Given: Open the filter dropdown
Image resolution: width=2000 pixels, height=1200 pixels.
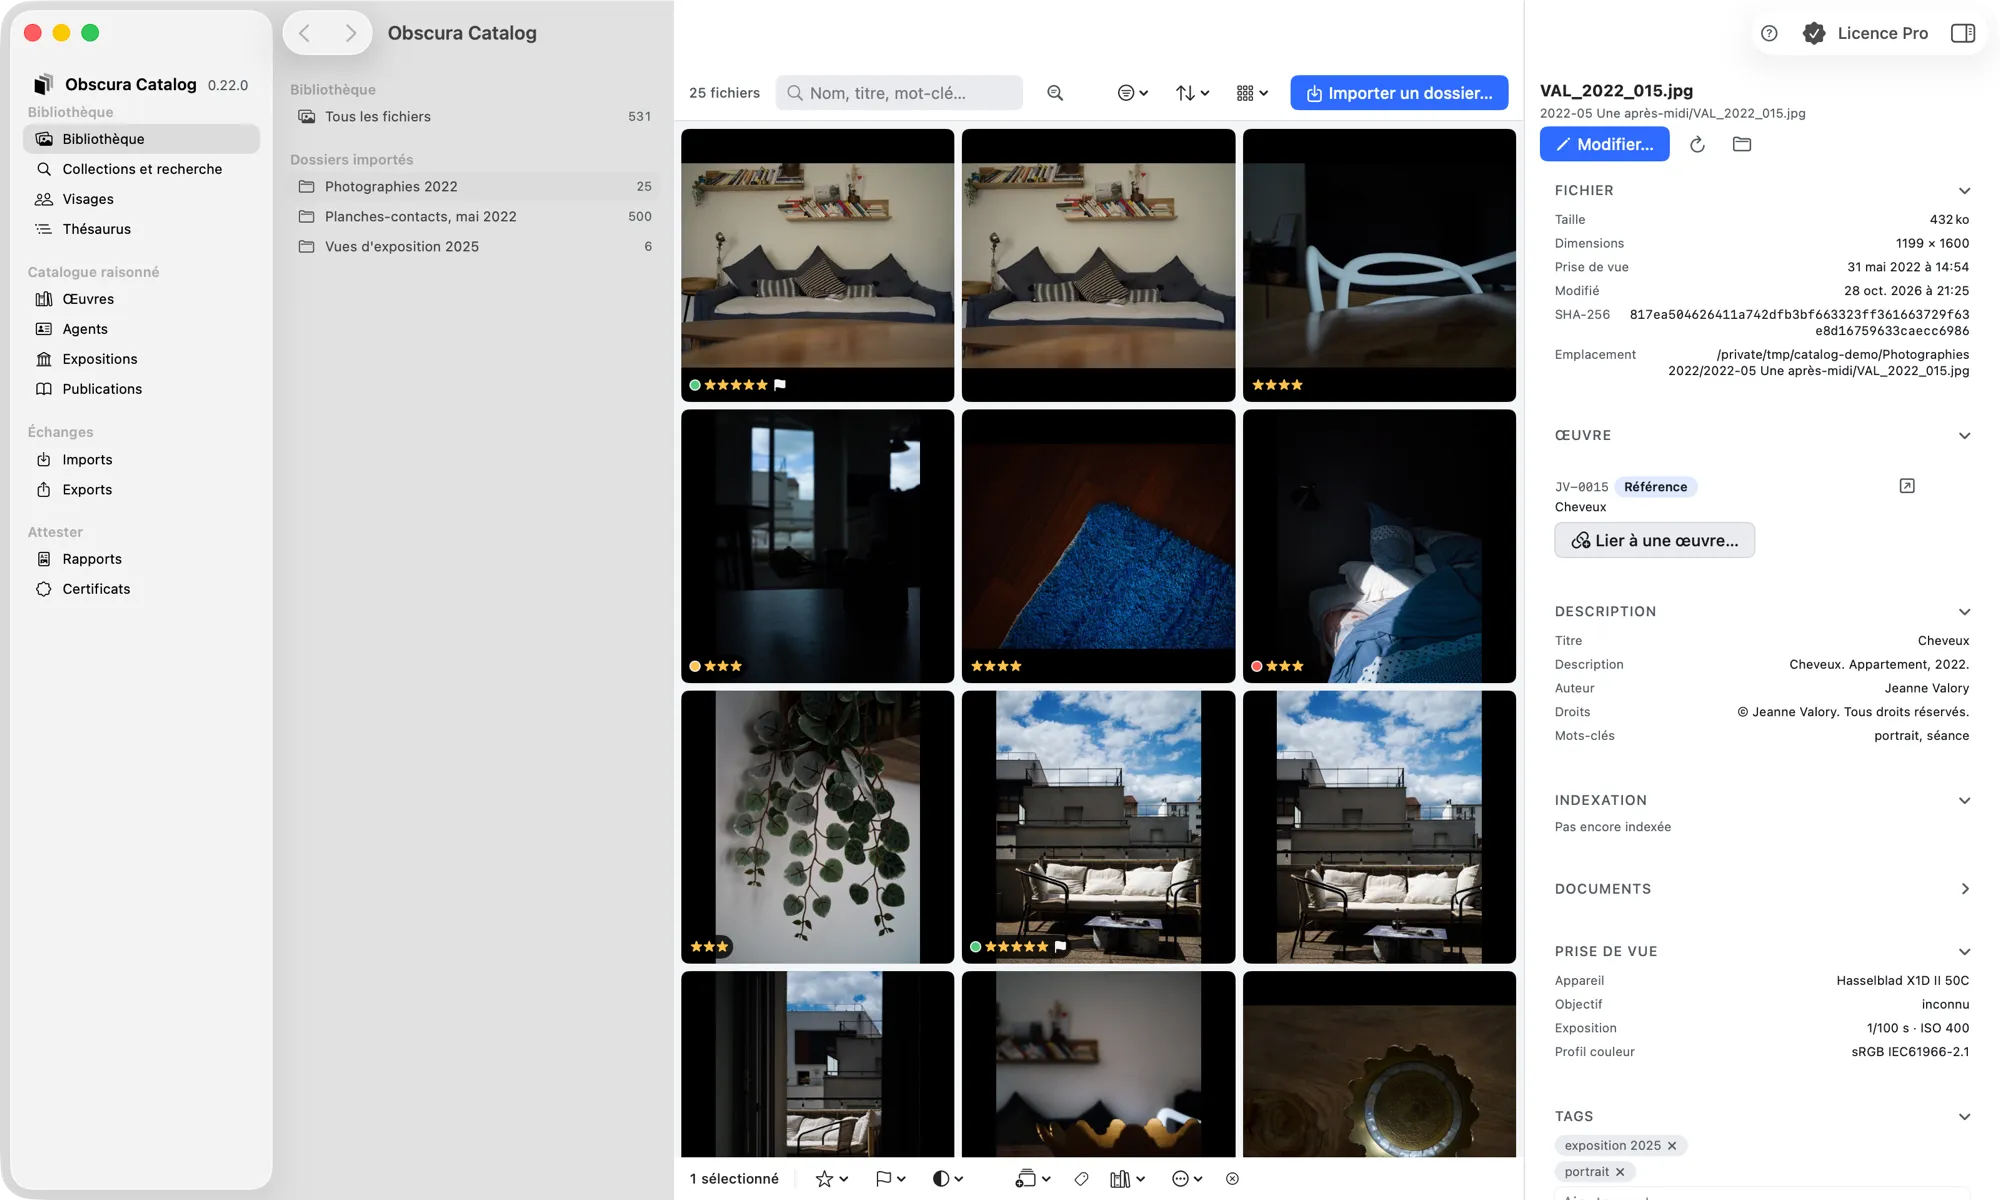Looking at the screenshot, I should tap(1132, 93).
